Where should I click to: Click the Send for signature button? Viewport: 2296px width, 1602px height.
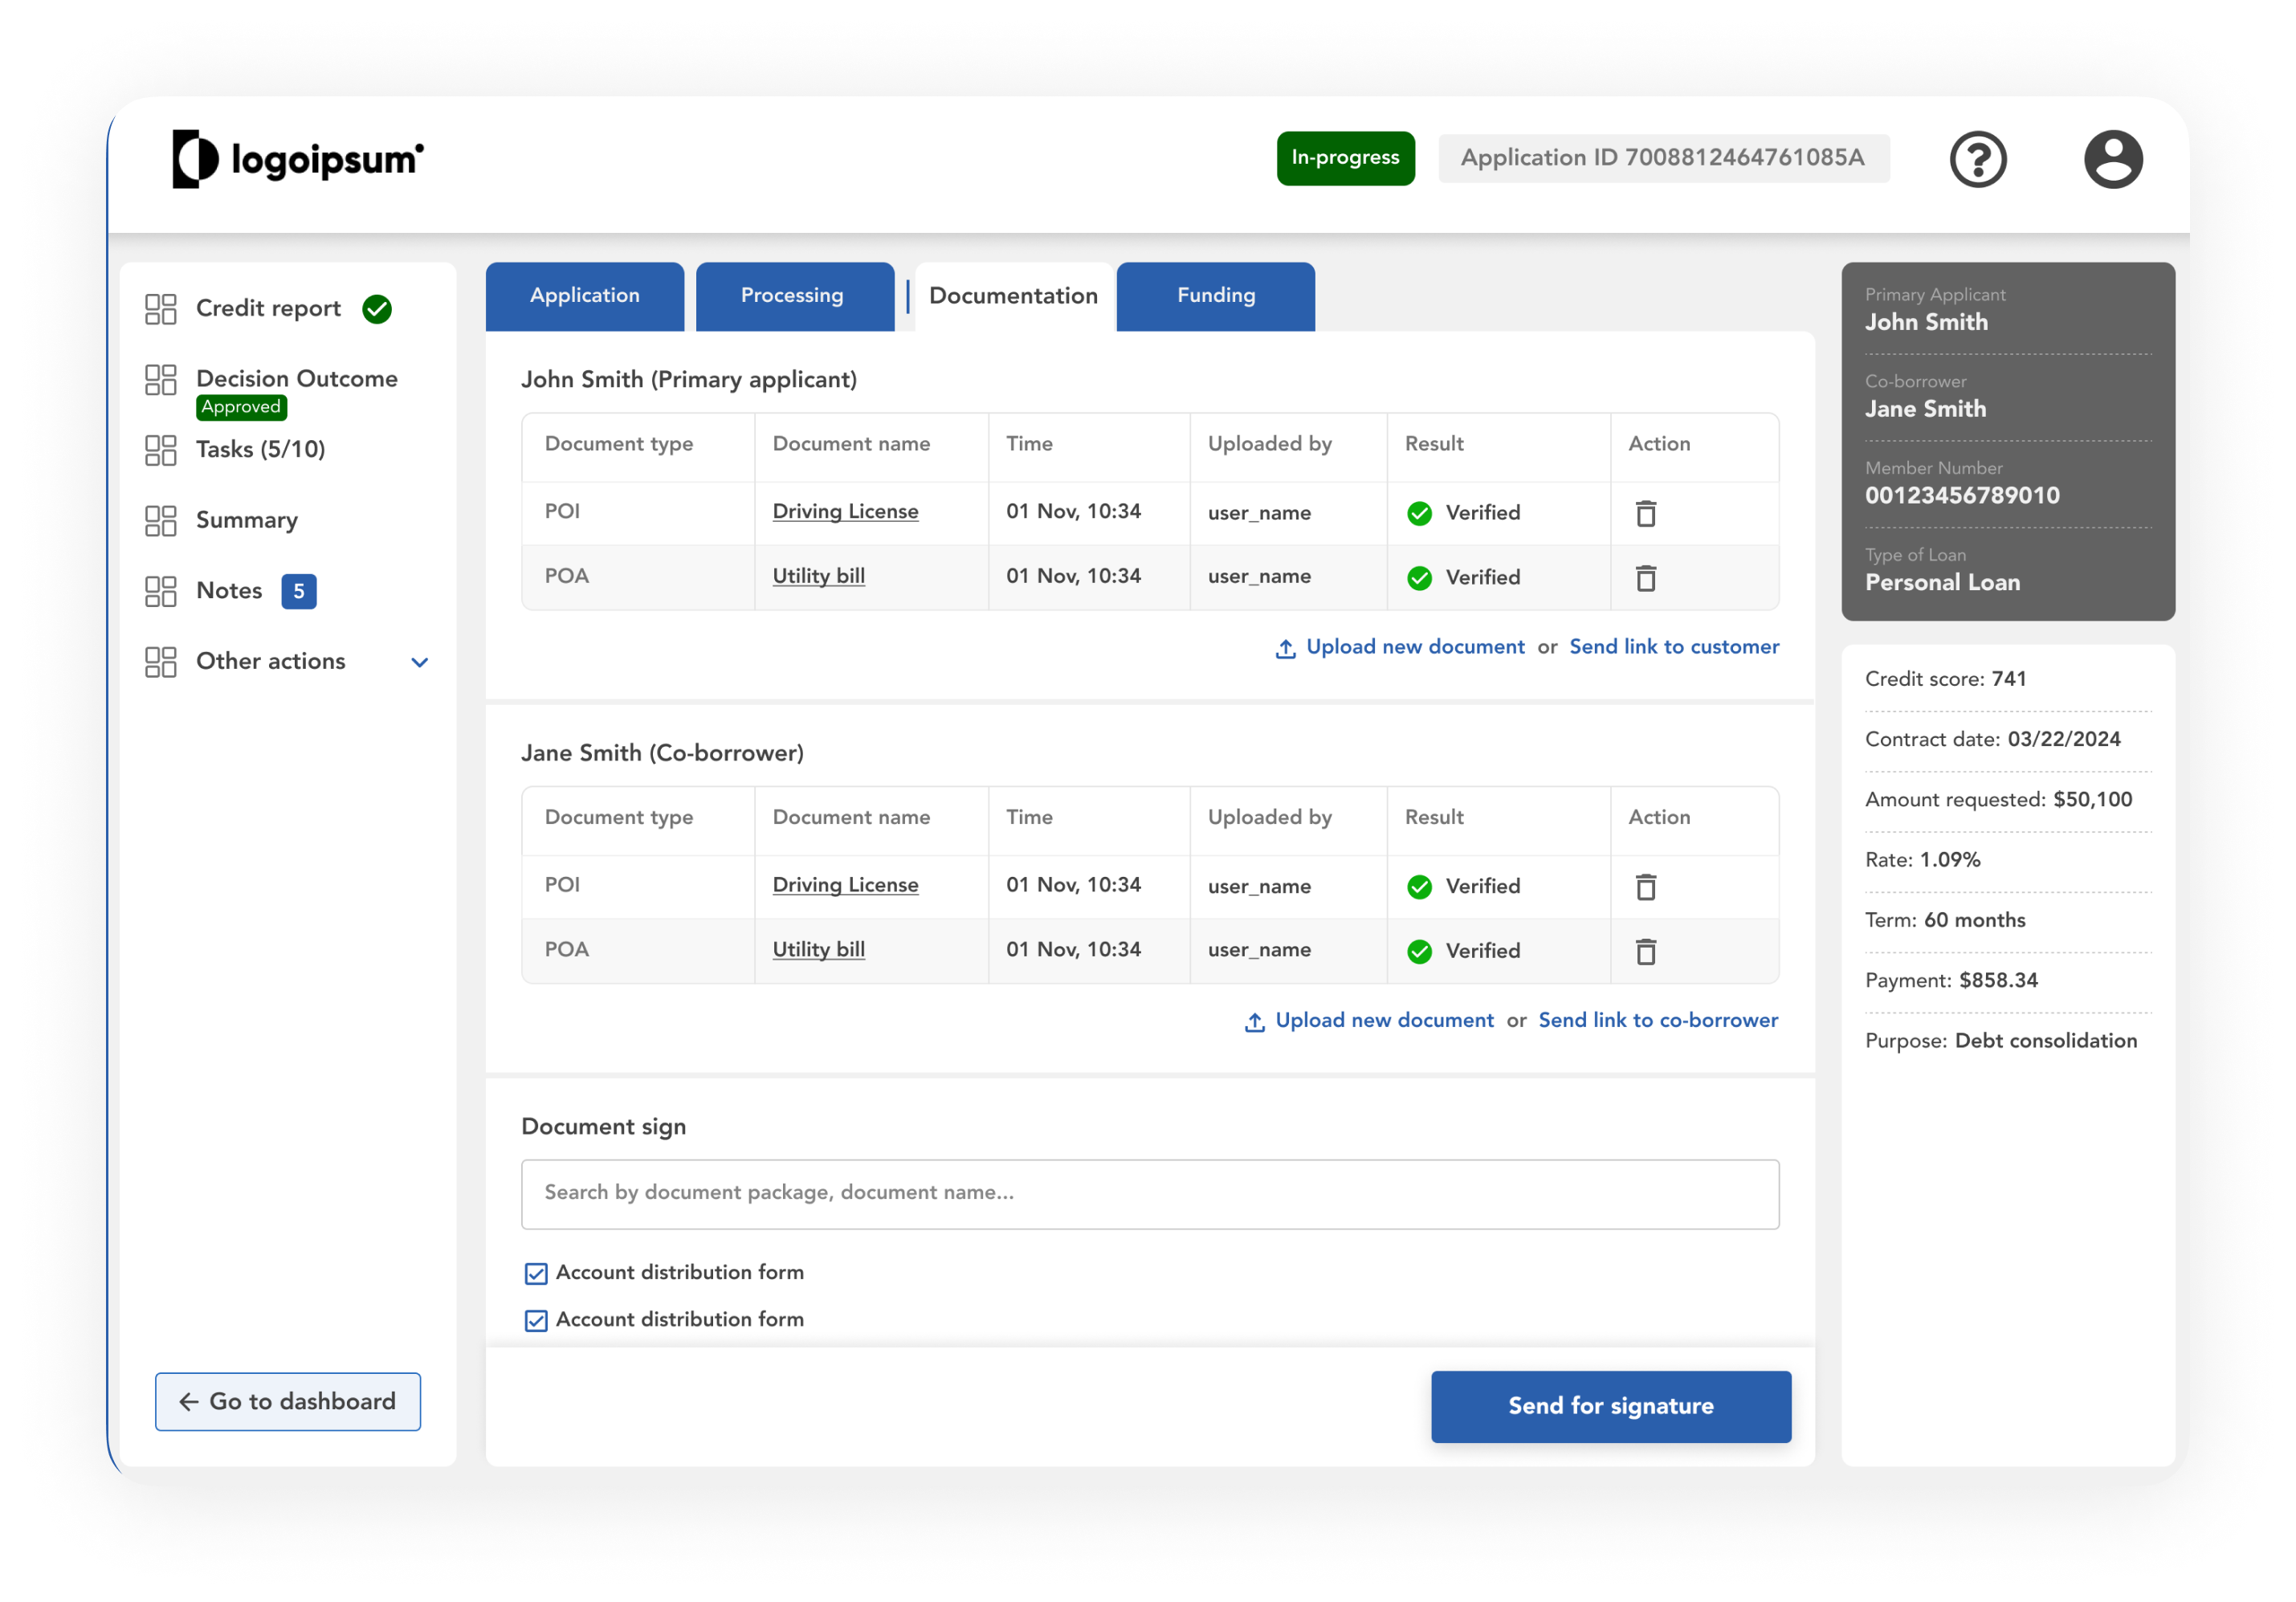coord(1610,1406)
